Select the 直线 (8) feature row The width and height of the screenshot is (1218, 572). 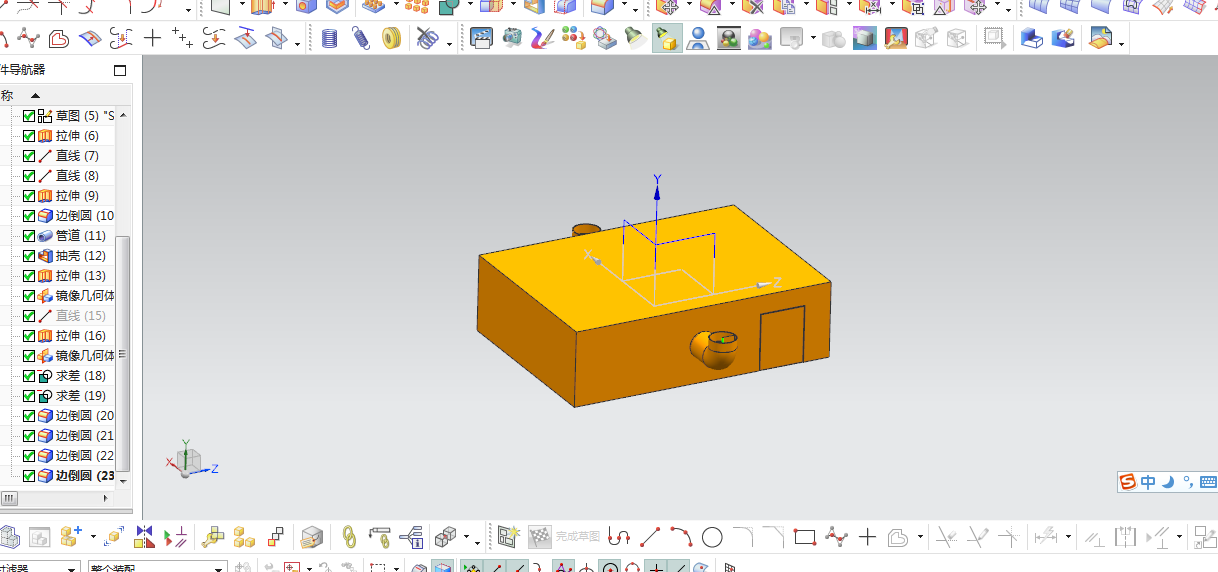[x=66, y=176]
